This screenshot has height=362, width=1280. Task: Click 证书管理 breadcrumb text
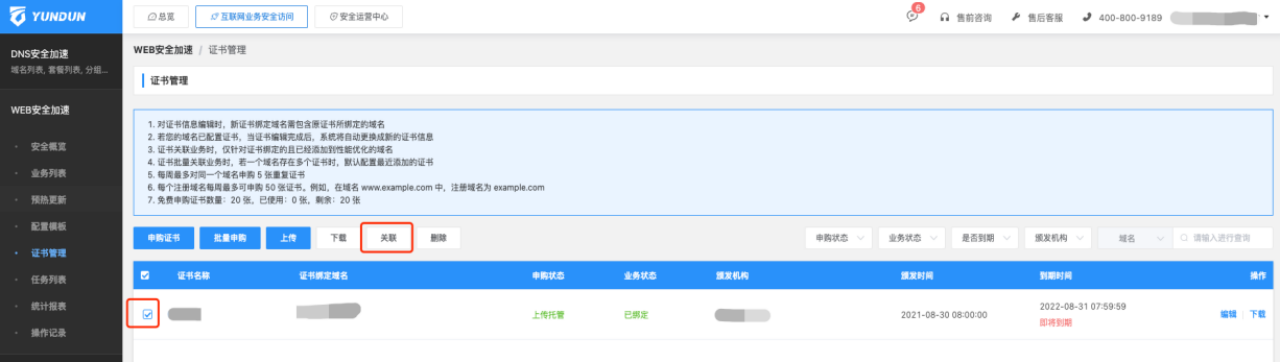(228, 49)
